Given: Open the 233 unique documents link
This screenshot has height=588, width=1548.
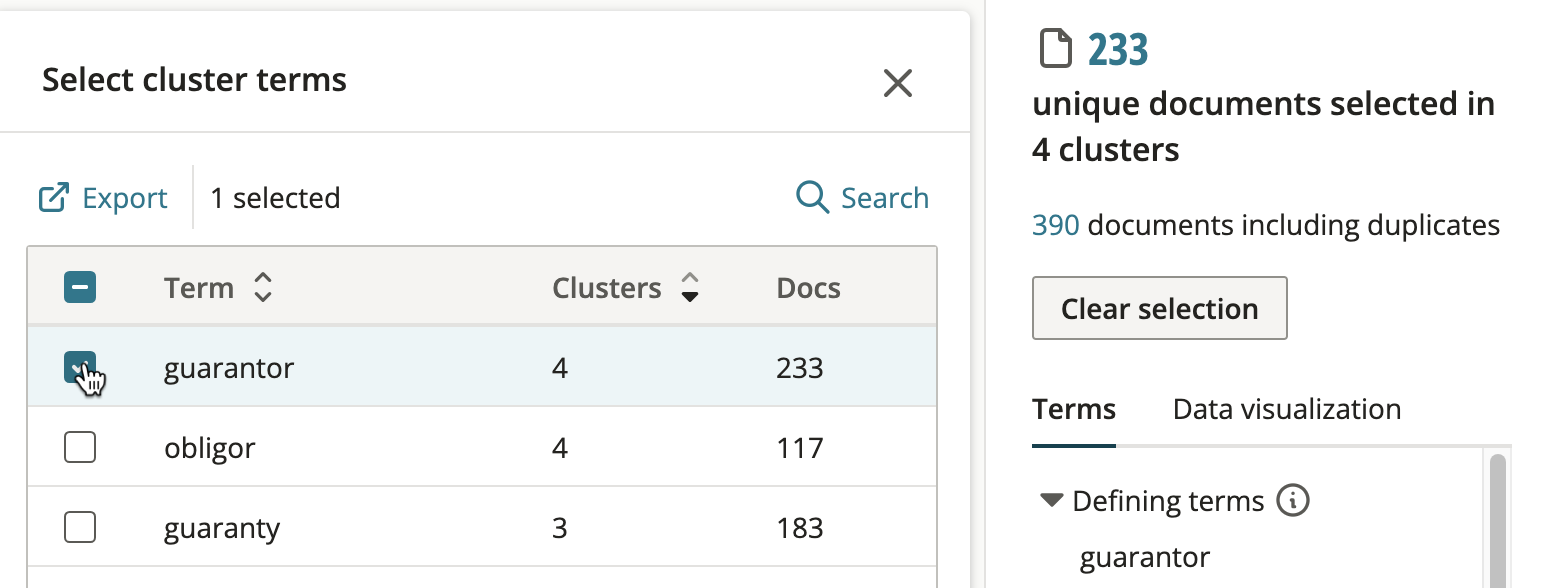Looking at the screenshot, I should point(1118,49).
